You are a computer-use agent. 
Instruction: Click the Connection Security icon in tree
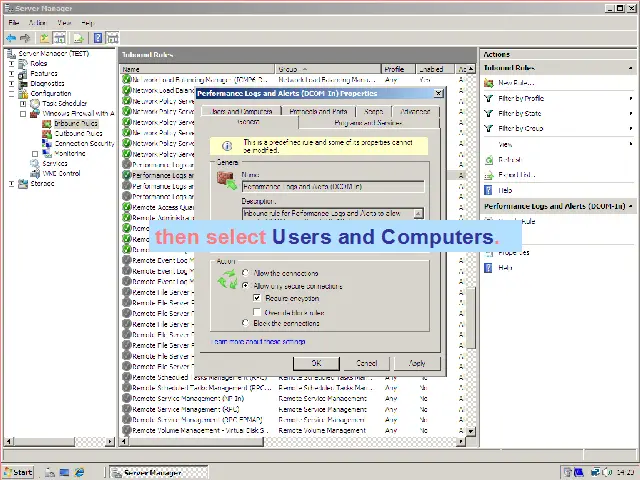[x=47, y=143]
